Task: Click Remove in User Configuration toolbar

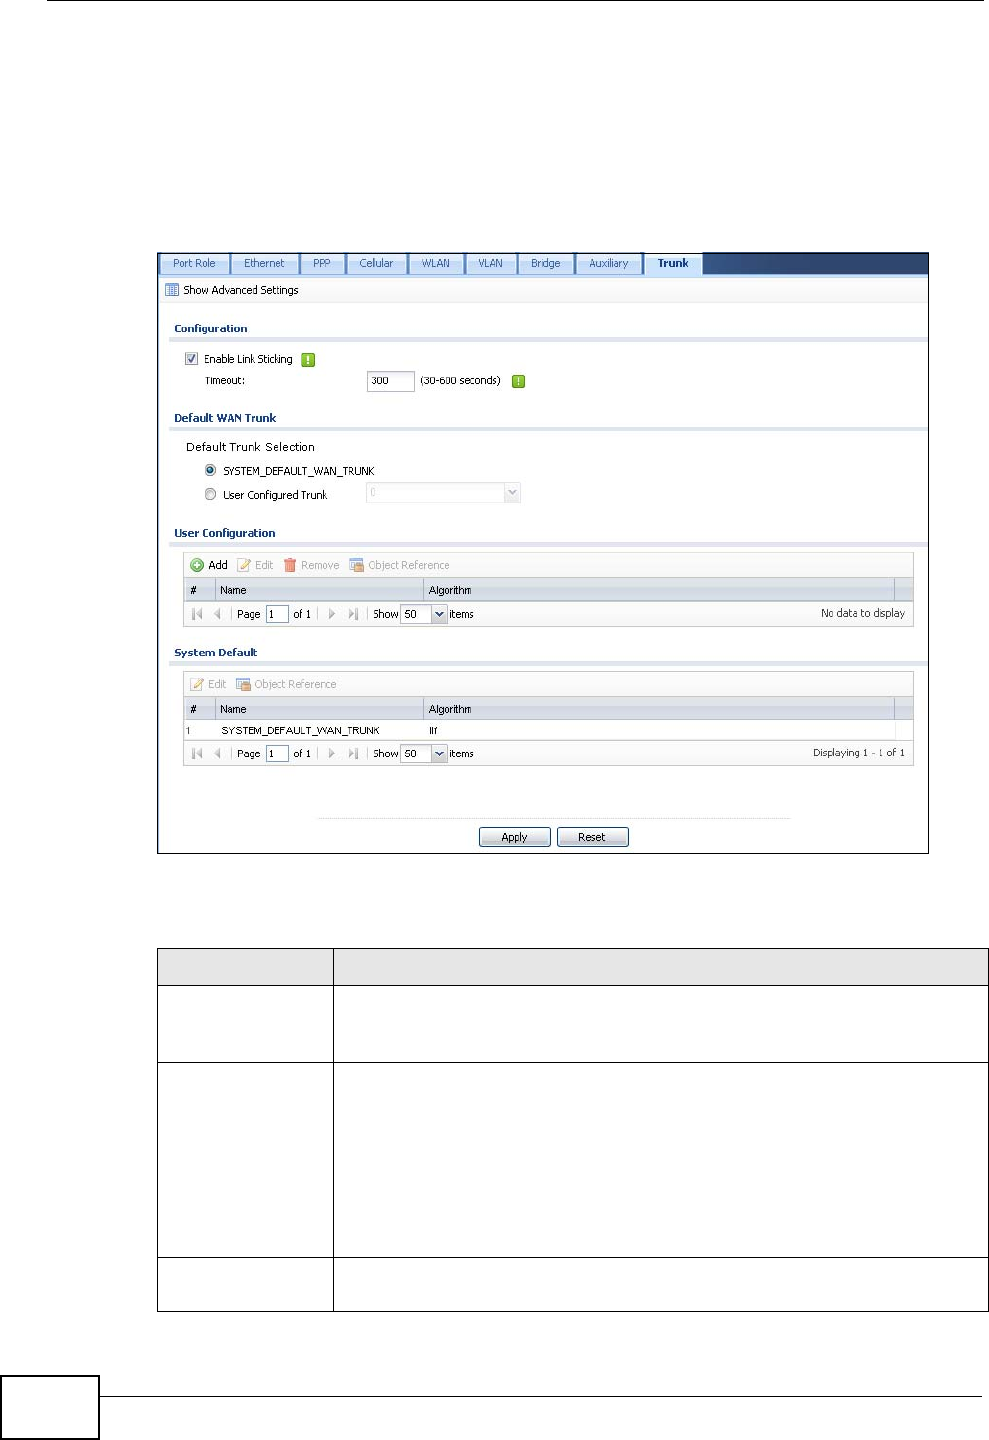Action: 311,565
